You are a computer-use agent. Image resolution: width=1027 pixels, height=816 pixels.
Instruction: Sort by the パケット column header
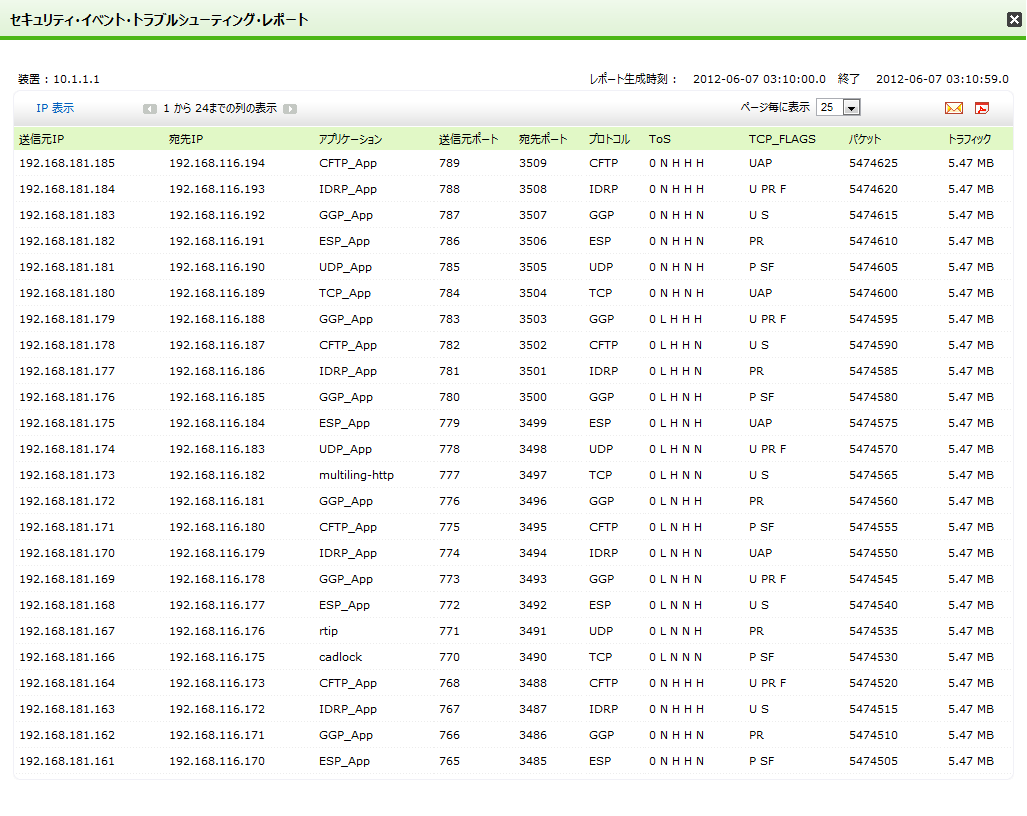(x=865, y=139)
